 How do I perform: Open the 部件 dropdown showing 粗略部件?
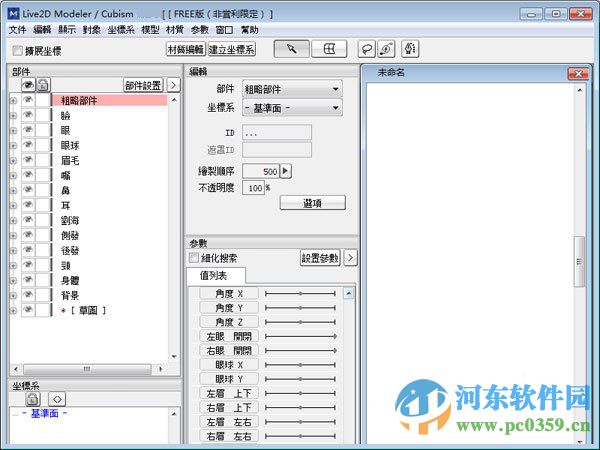(x=292, y=89)
